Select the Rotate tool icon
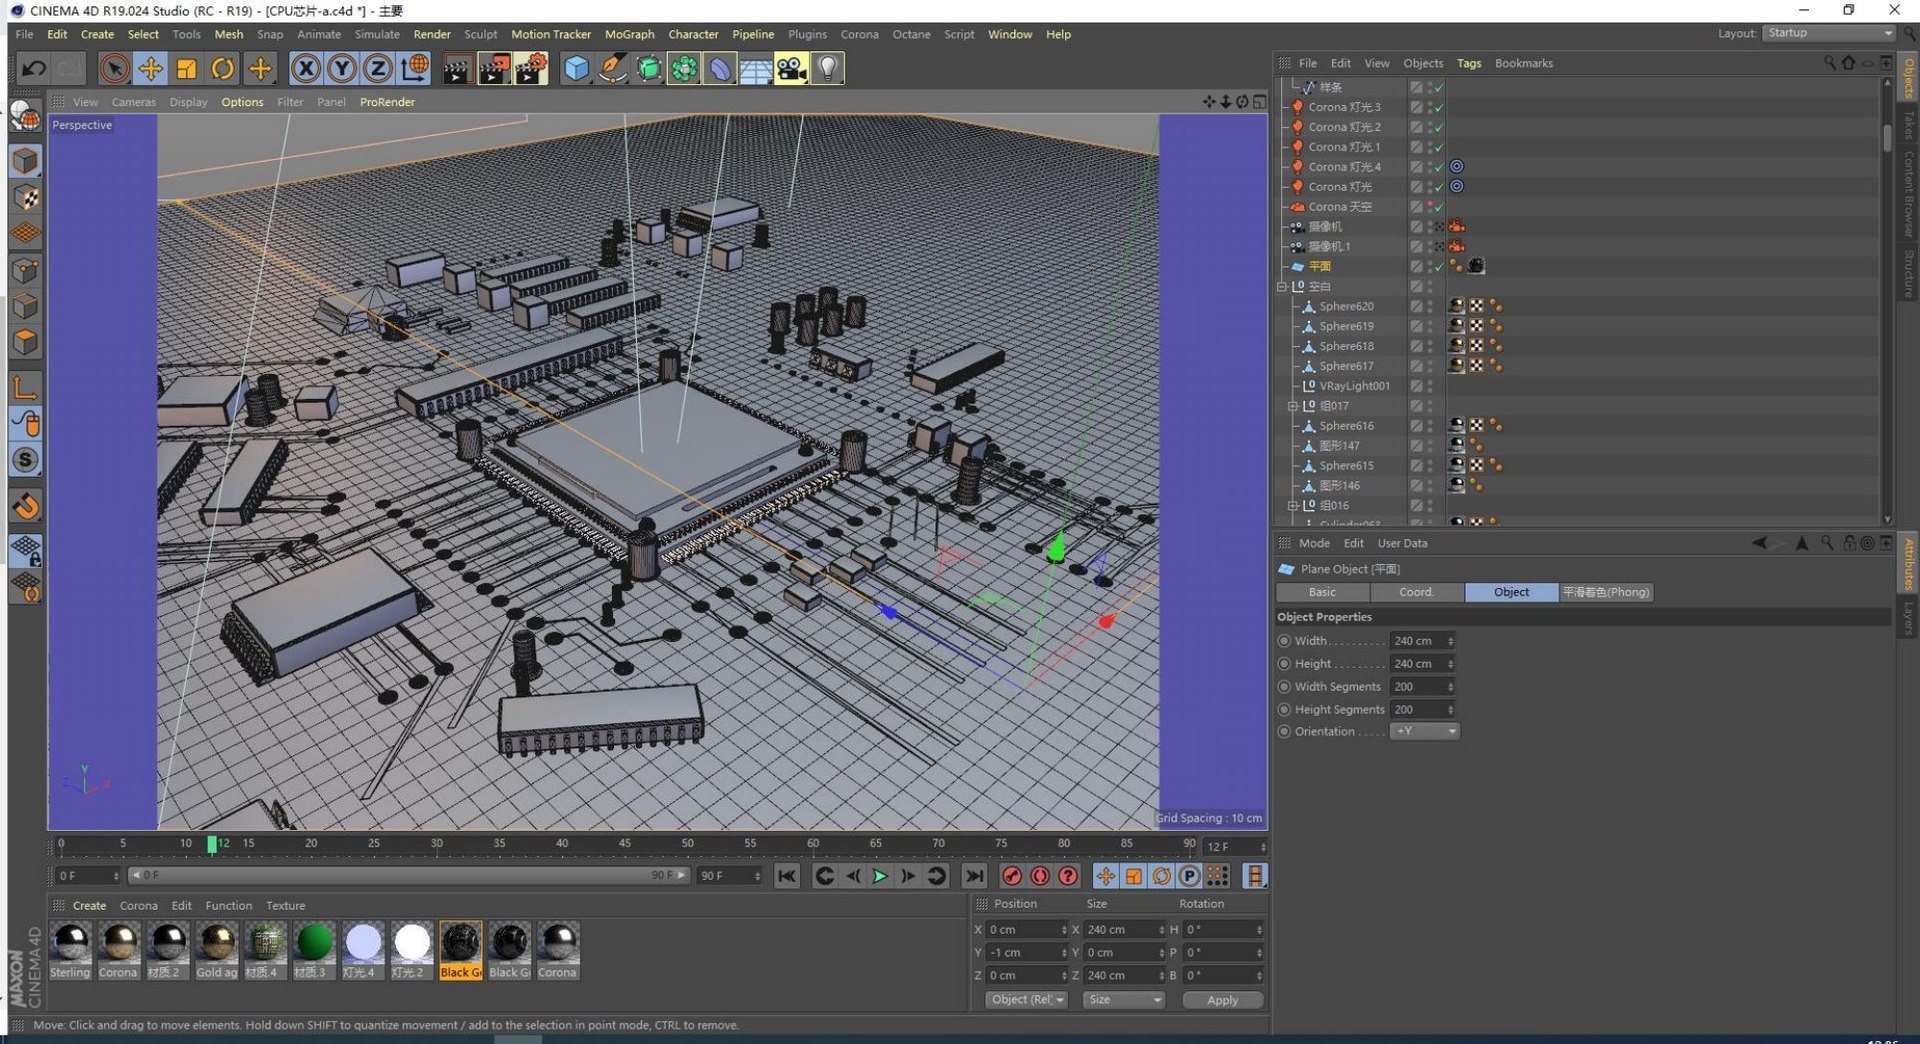 [222, 68]
